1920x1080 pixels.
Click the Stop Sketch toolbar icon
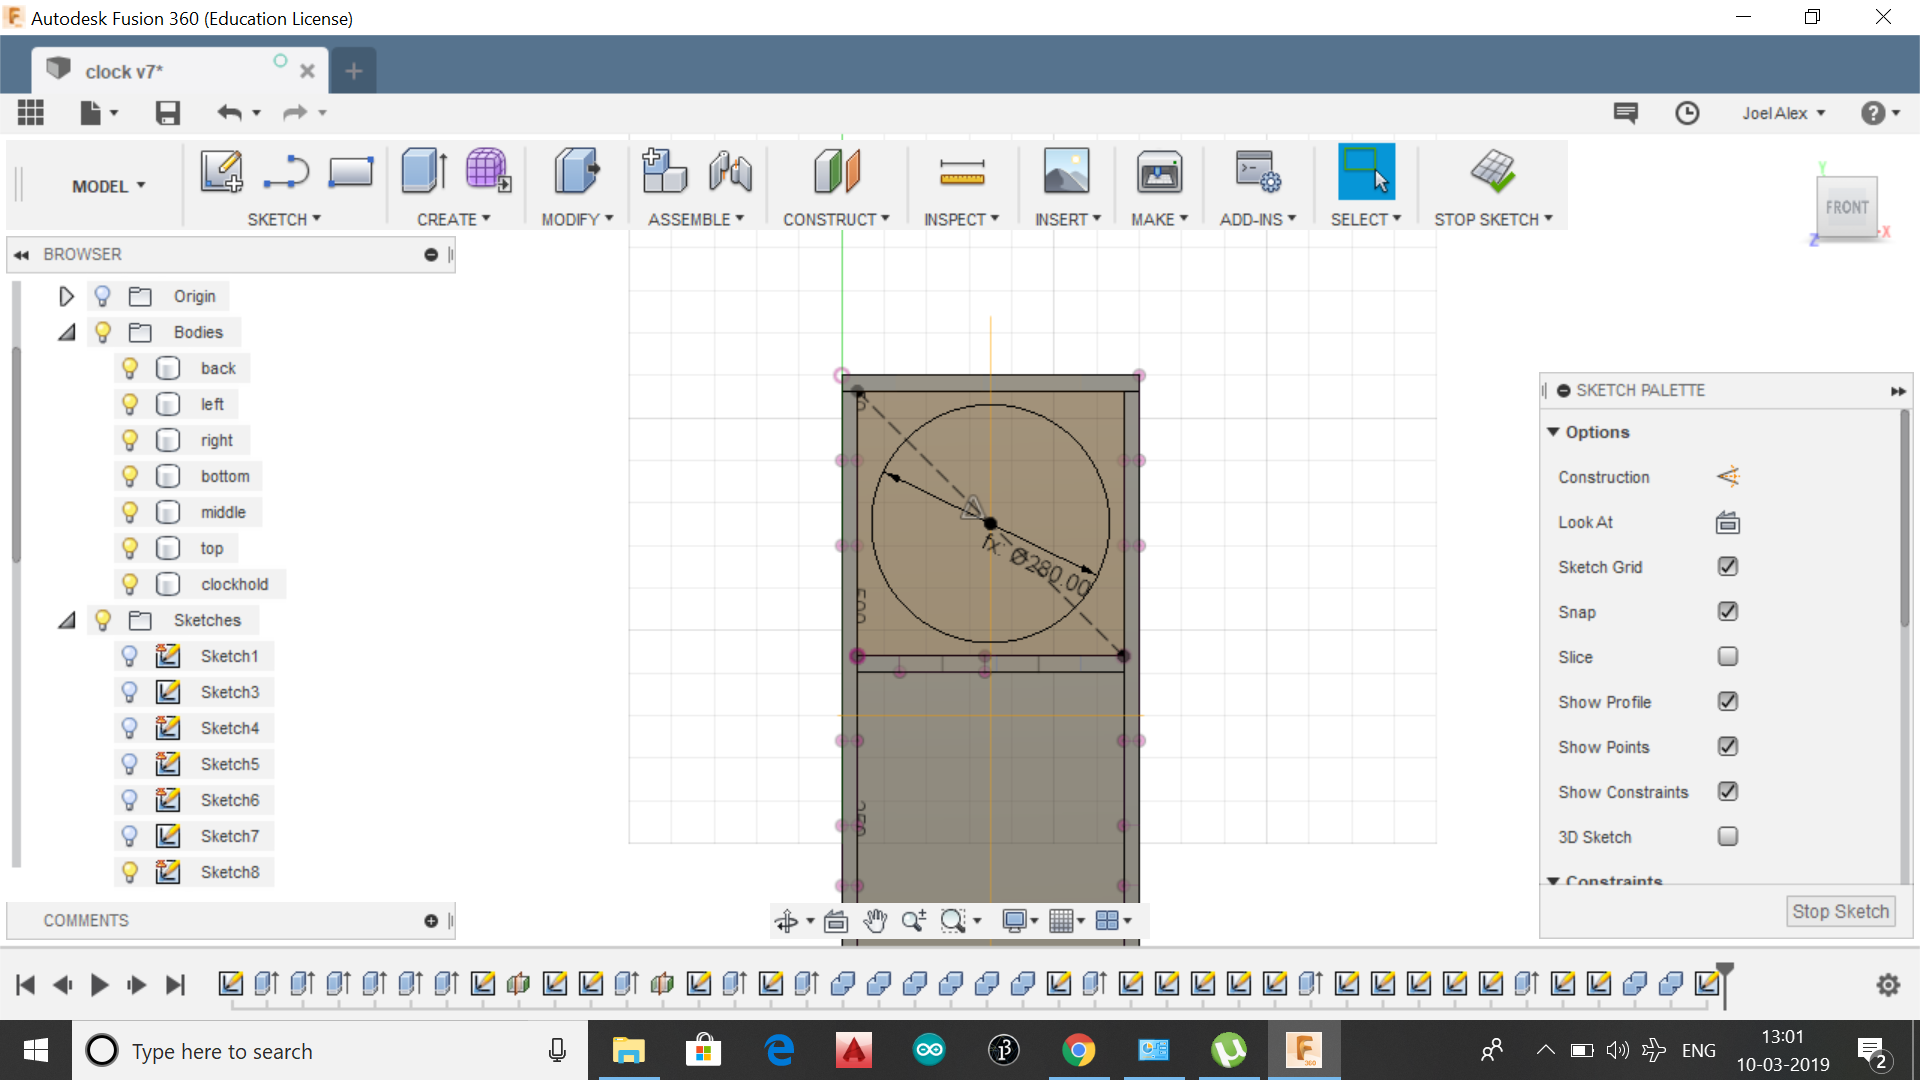1492,171
